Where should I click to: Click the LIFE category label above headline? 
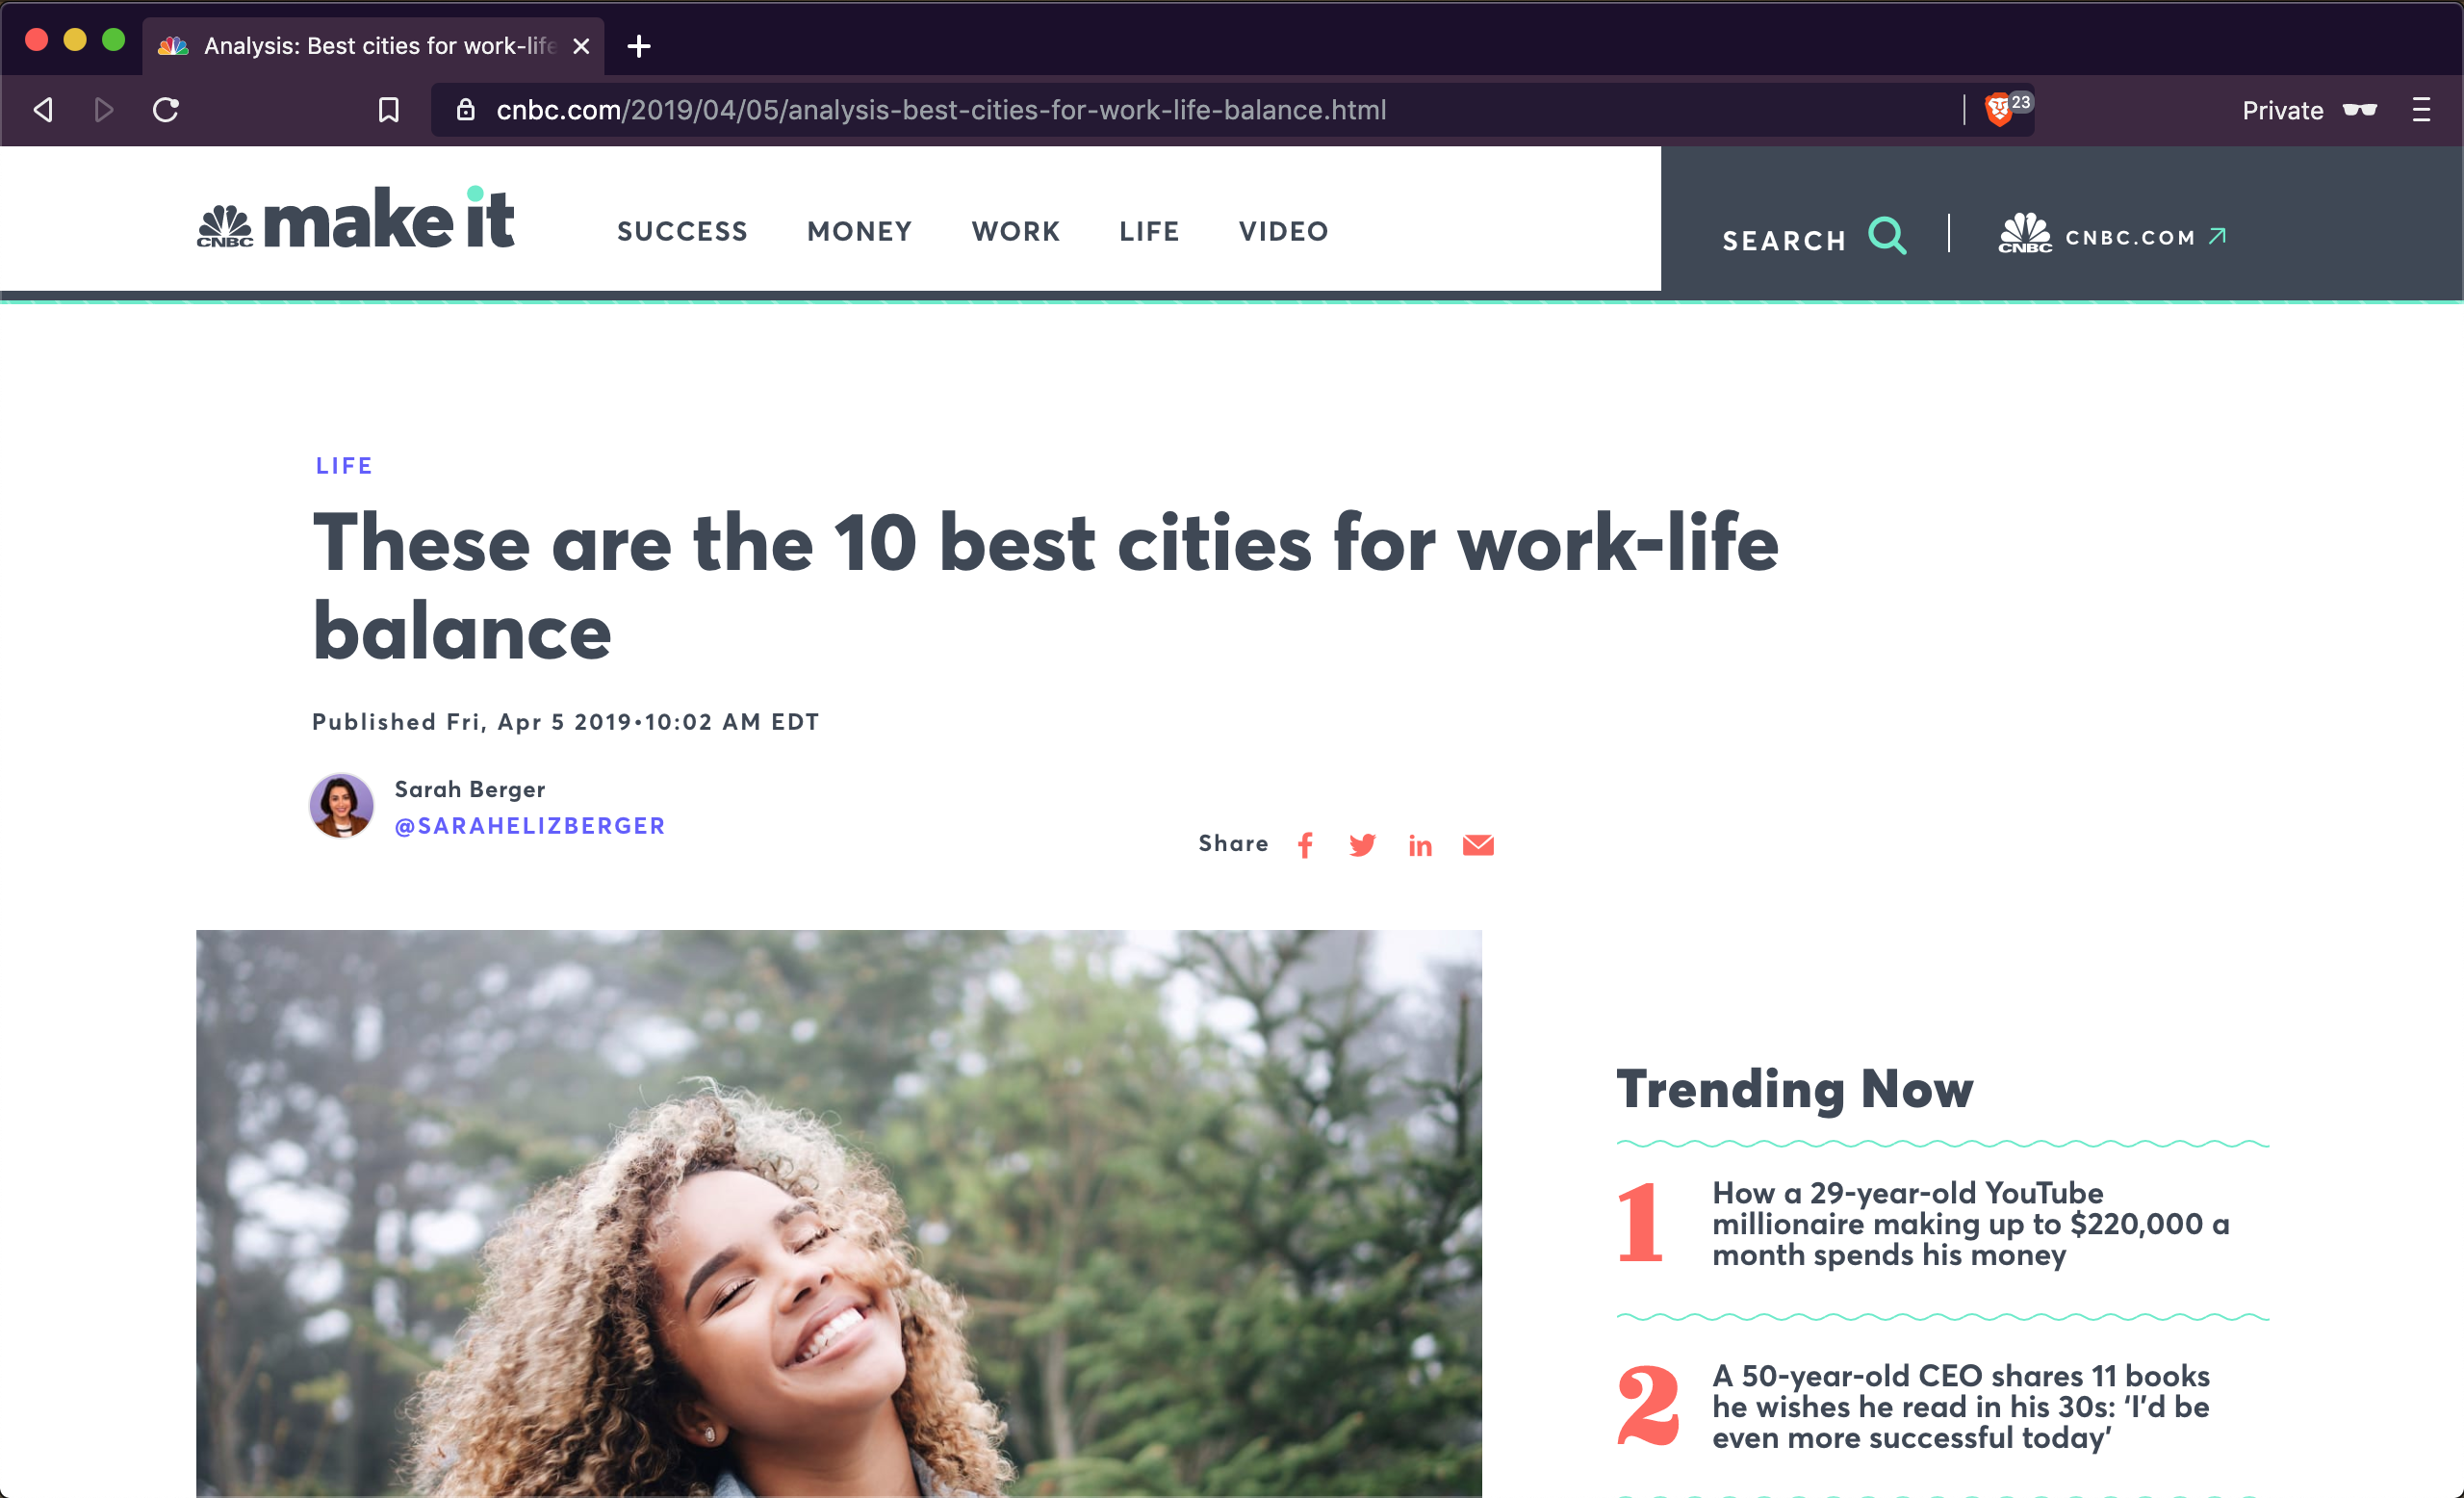tap(344, 466)
